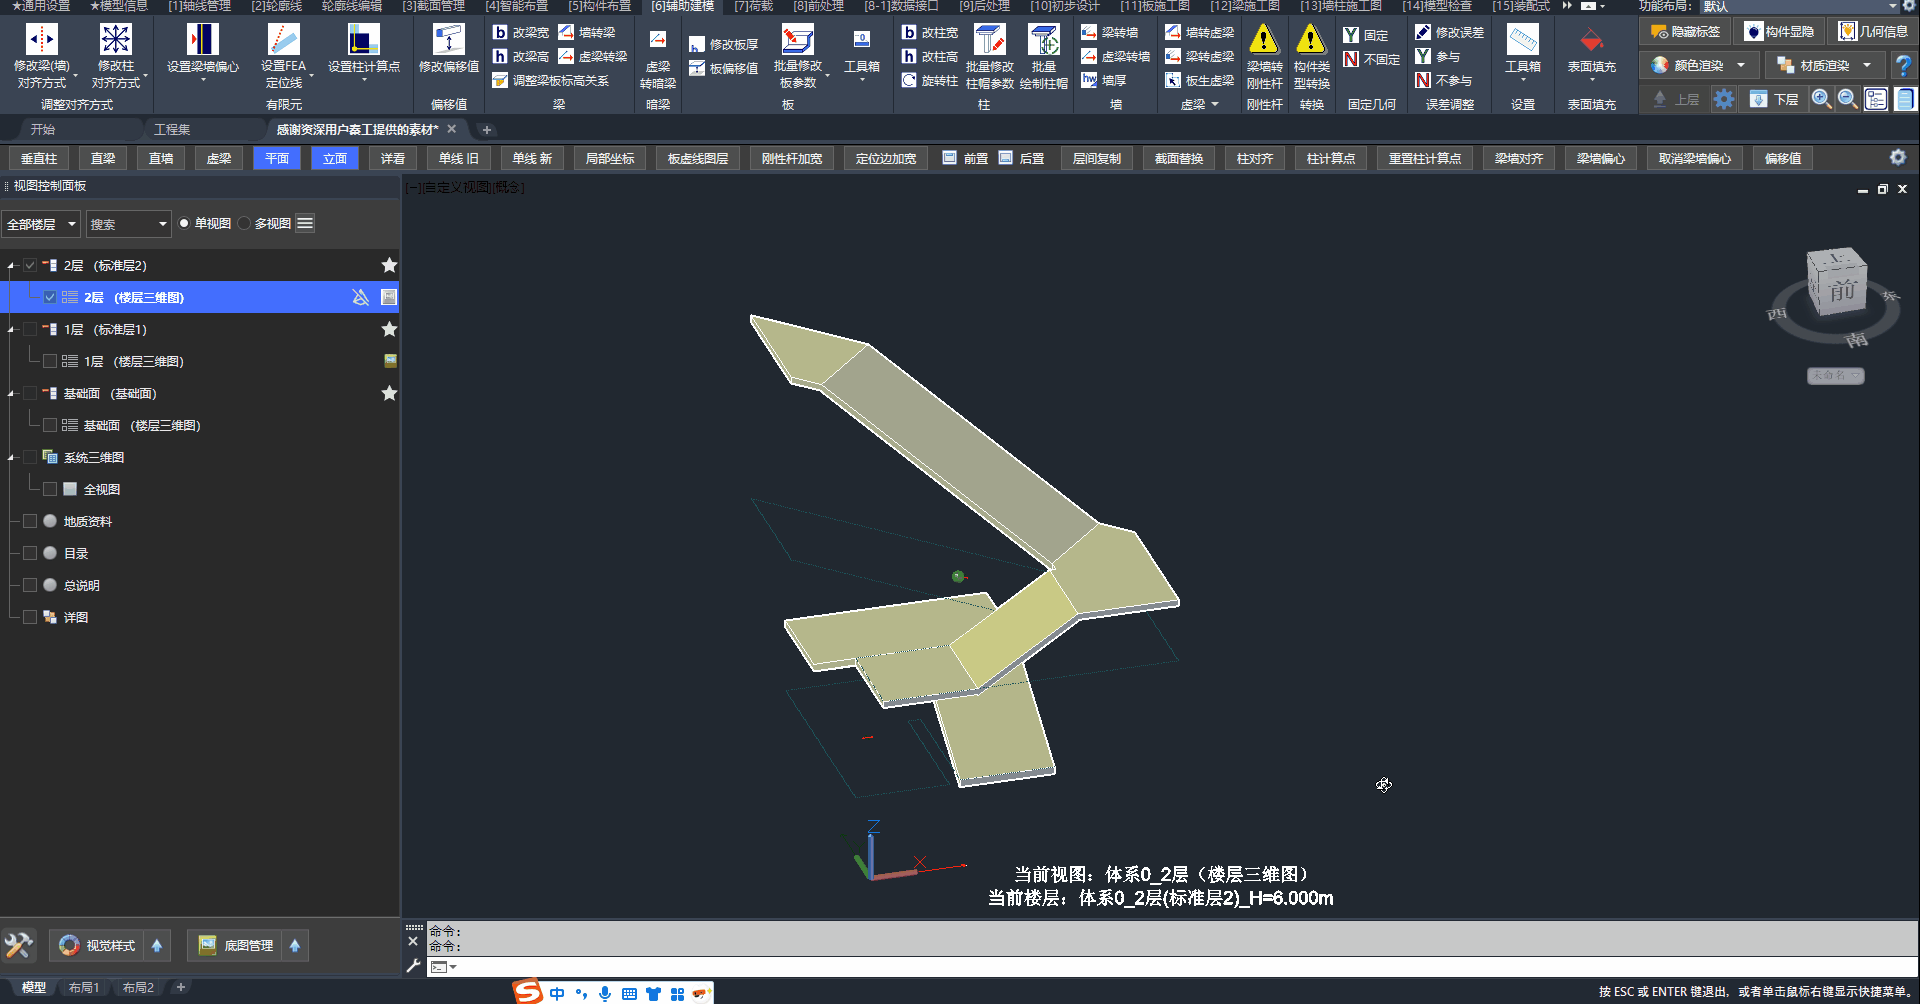Click the 视觉样式 icon at the panel bottom
This screenshot has height=1004, width=1920.
[x=69, y=945]
